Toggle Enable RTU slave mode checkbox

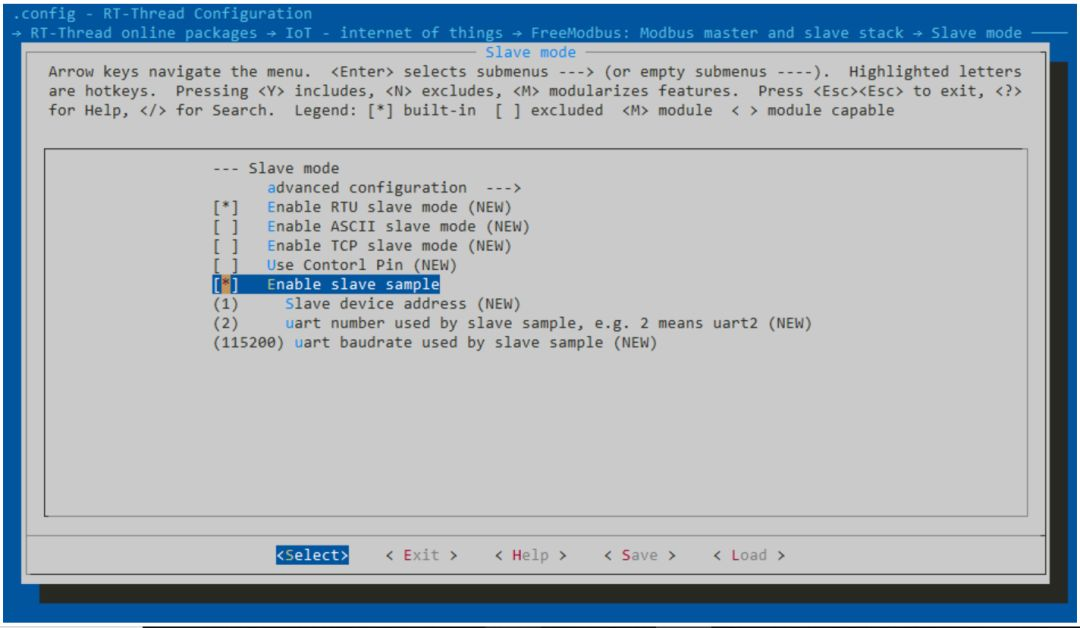(x=225, y=207)
